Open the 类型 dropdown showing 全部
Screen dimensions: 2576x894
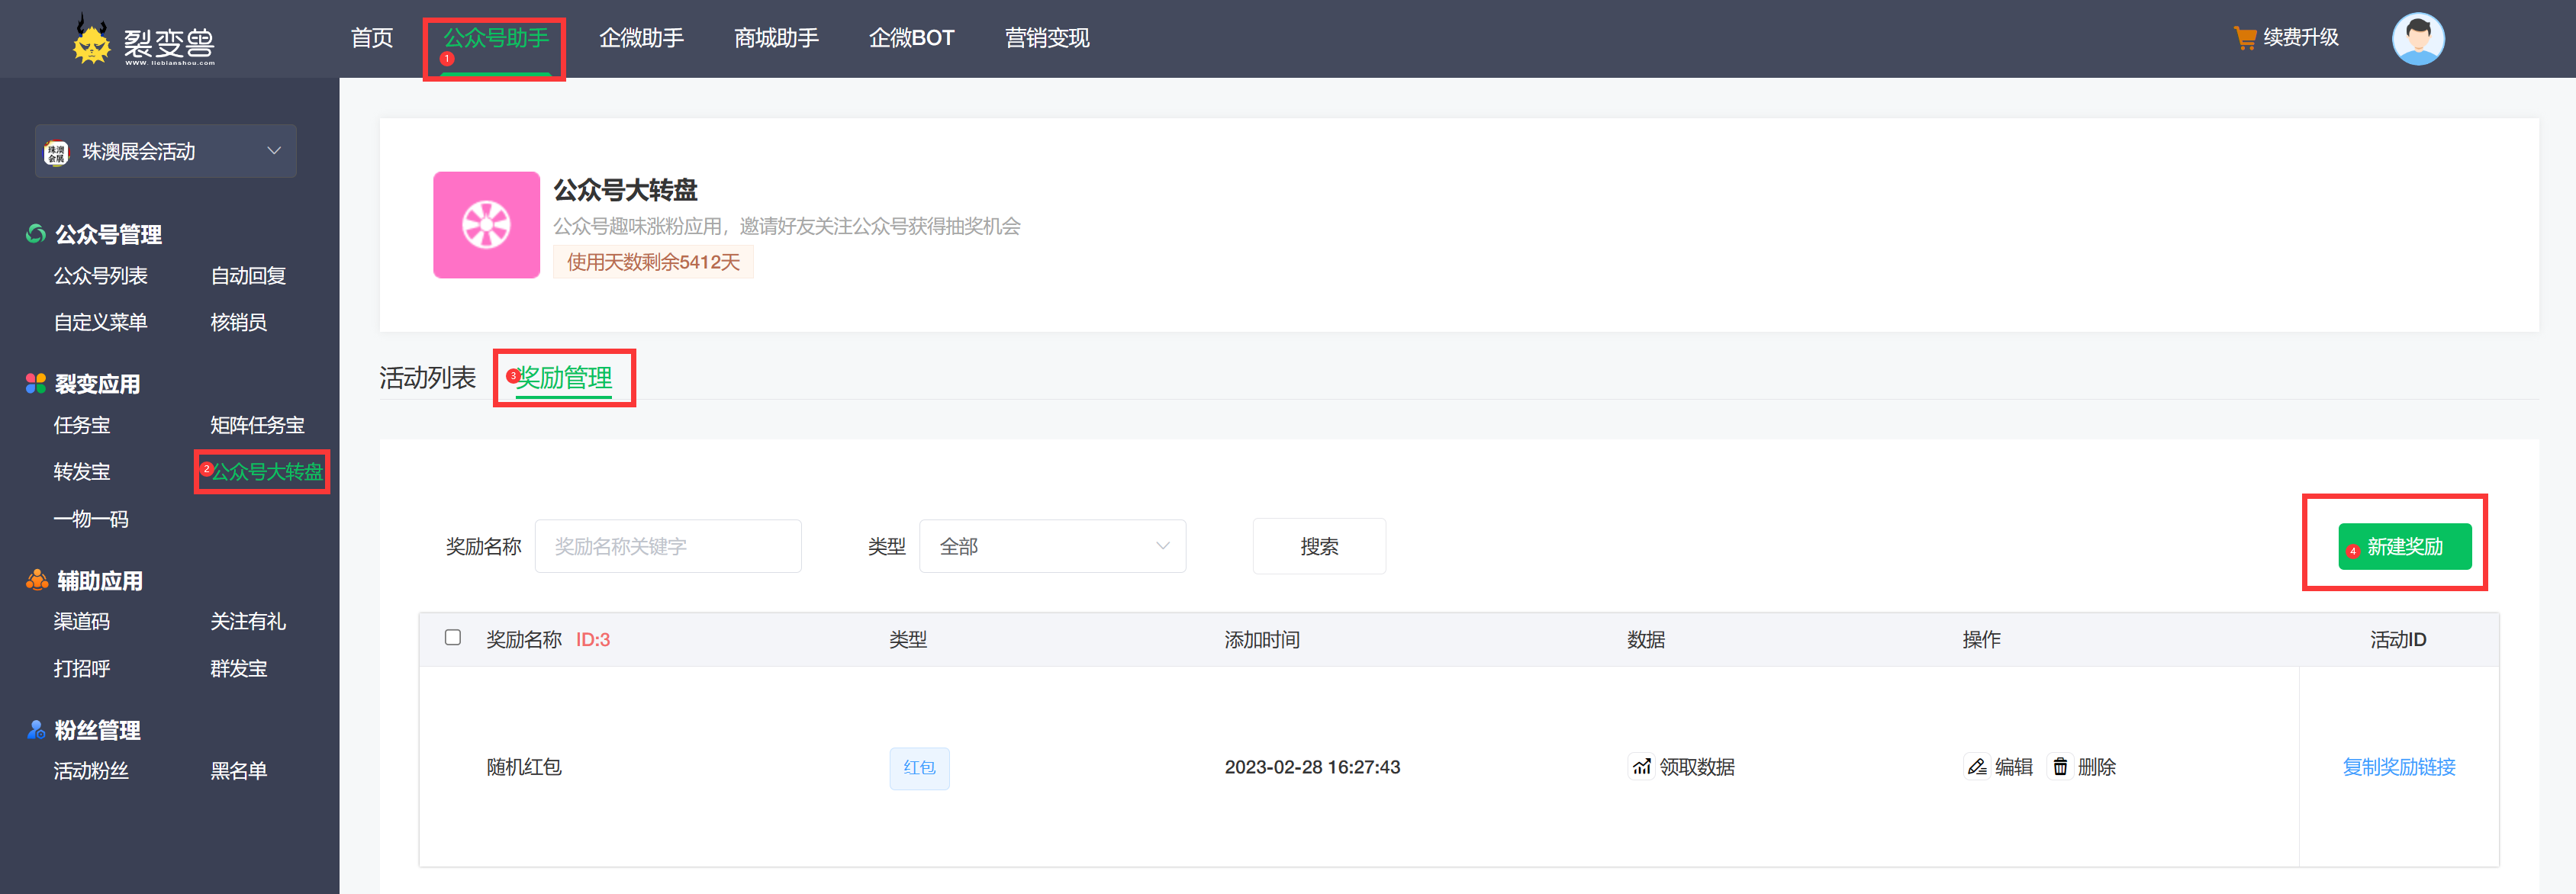coord(1052,546)
